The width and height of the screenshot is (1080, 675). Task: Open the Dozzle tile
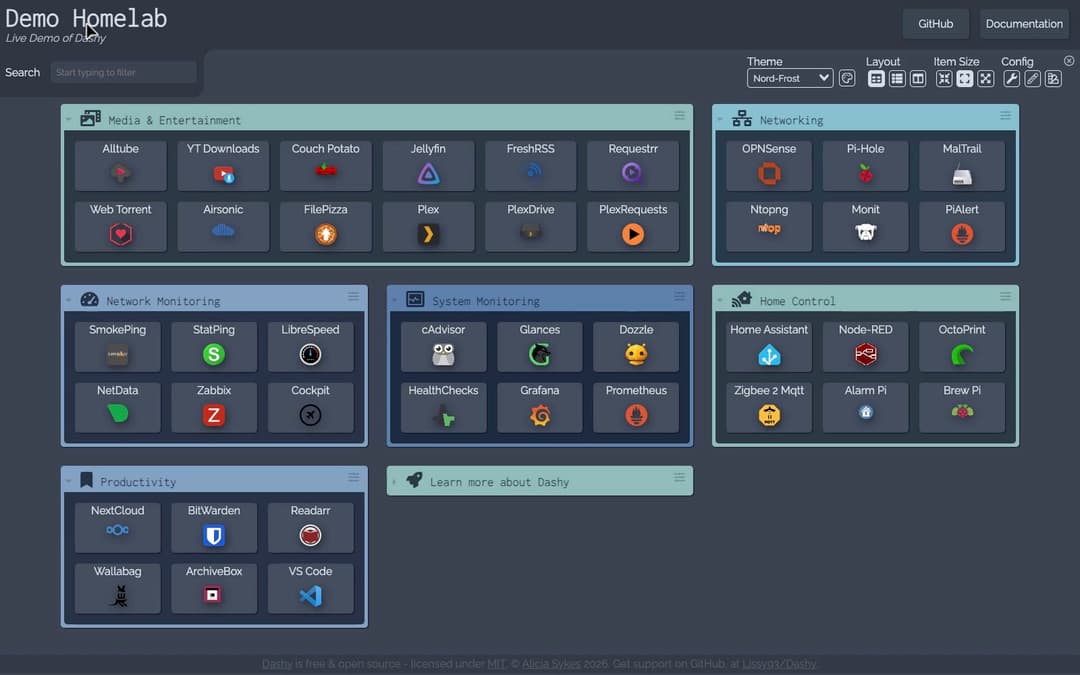(x=636, y=346)
